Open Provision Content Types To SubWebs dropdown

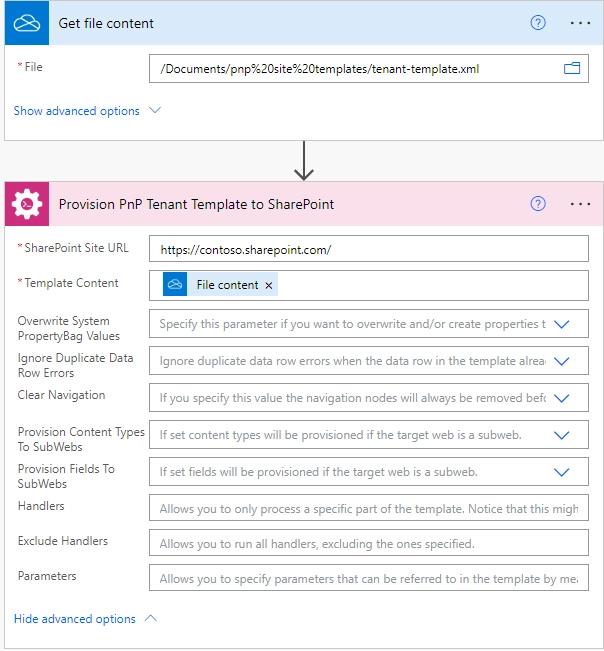[562, 435]
